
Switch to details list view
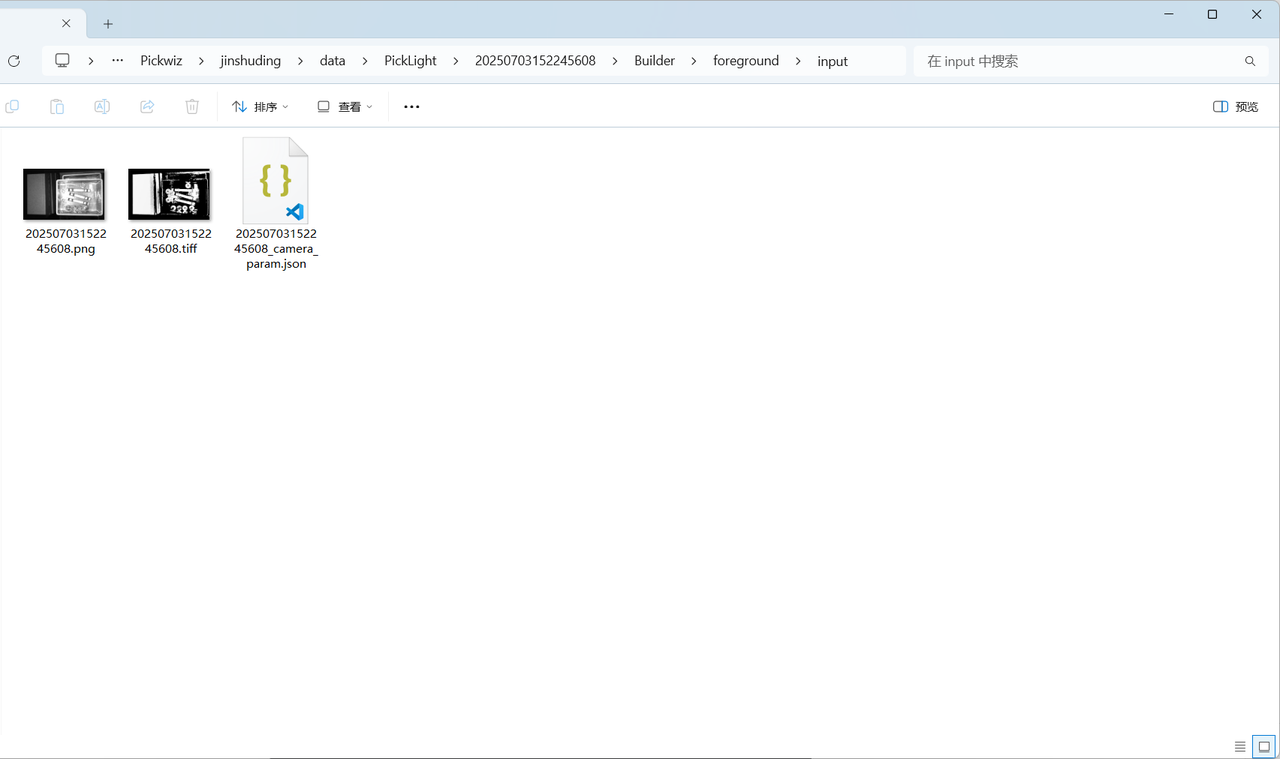click(x=1240, y=746)
